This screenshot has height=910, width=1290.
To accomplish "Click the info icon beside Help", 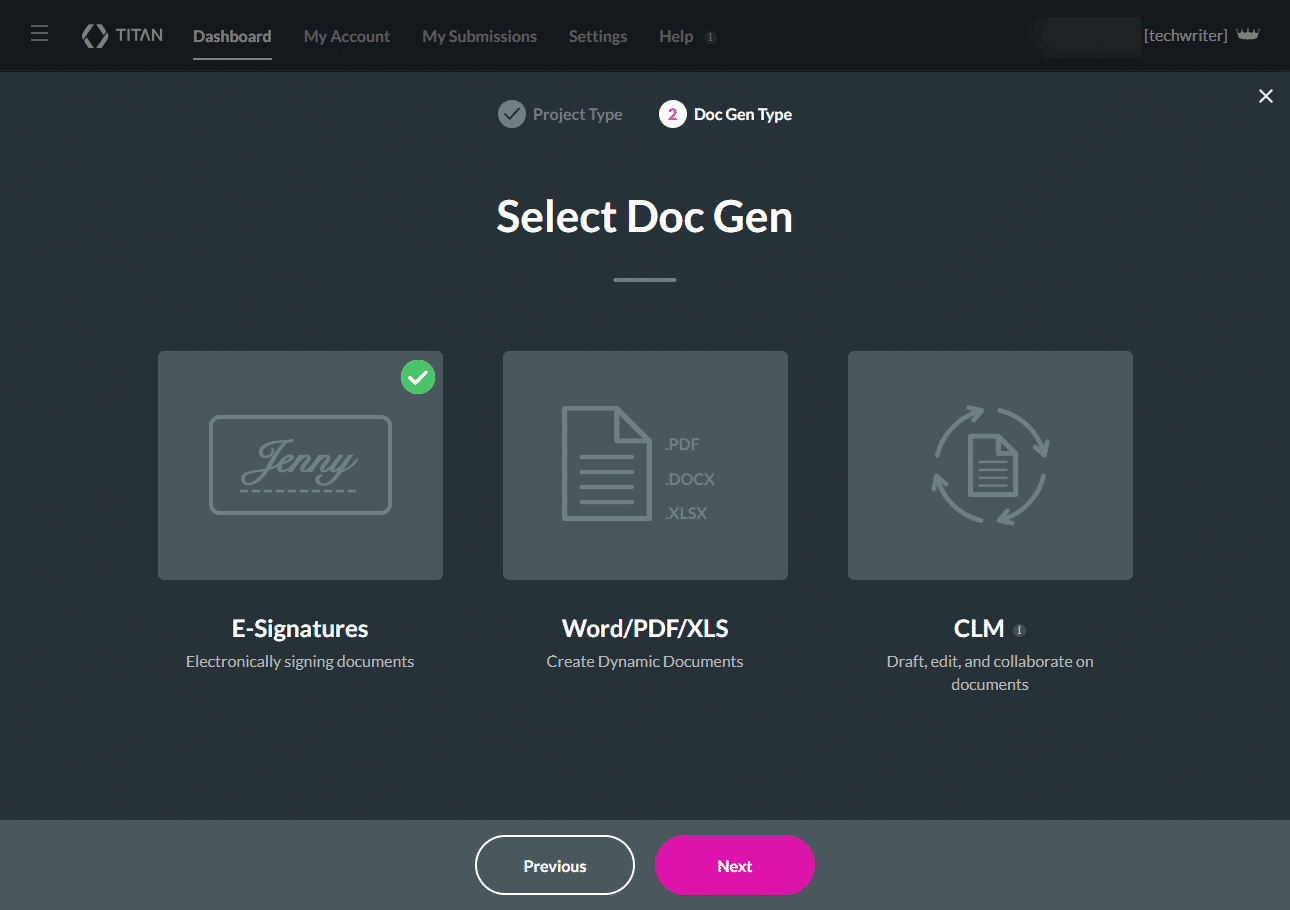I will click(x=711, y=36).
